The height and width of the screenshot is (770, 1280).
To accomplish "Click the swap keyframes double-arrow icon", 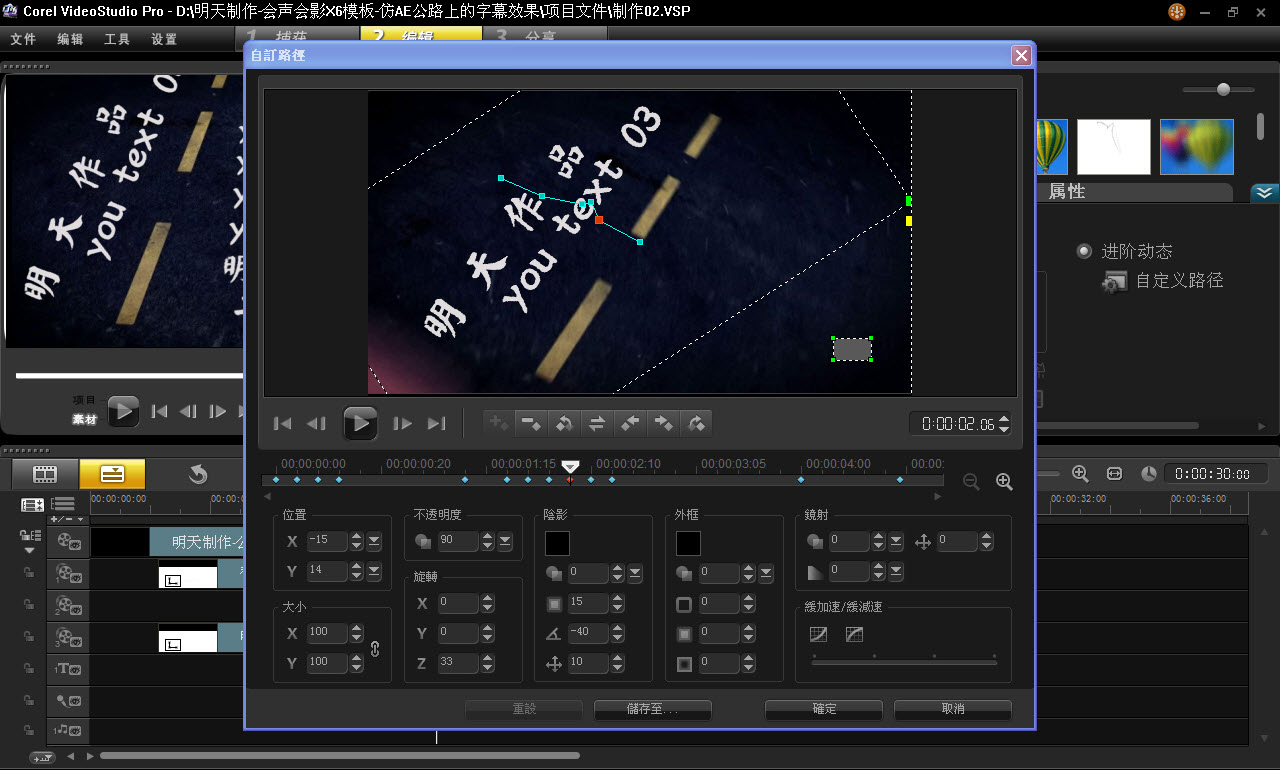I will tap(597, 423).
